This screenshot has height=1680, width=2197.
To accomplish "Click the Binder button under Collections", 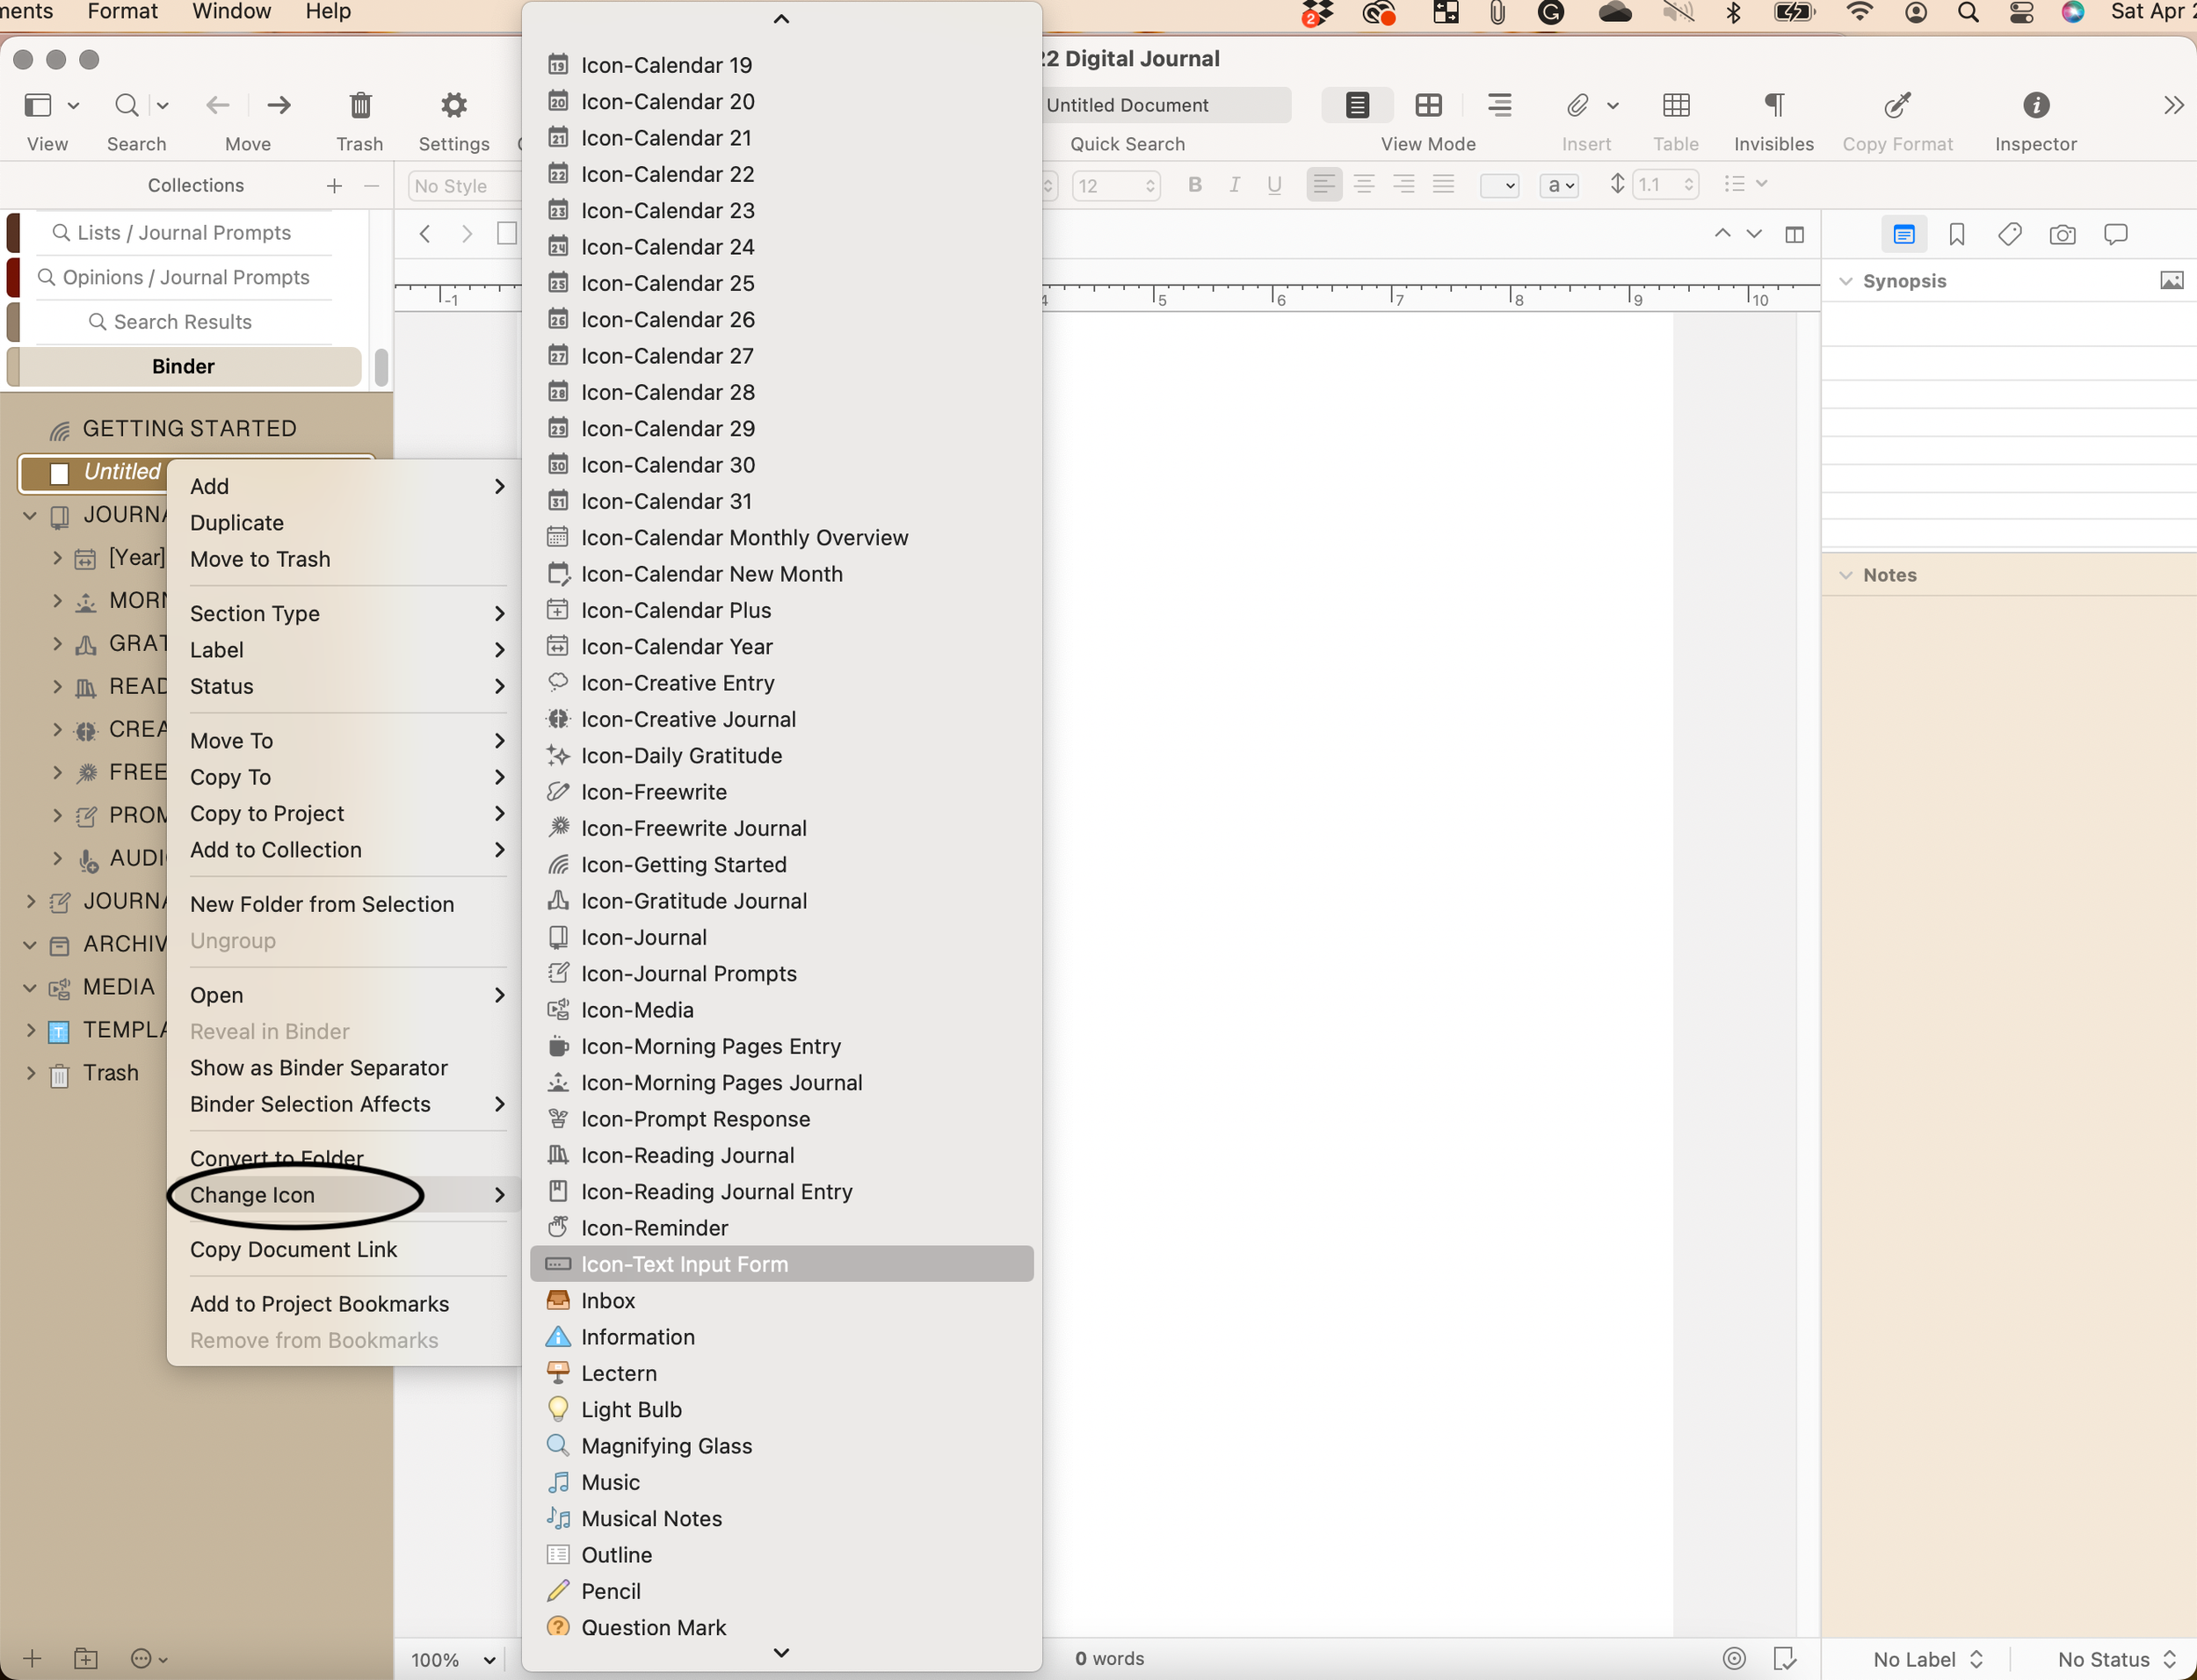I will click(x=183, y=366).
